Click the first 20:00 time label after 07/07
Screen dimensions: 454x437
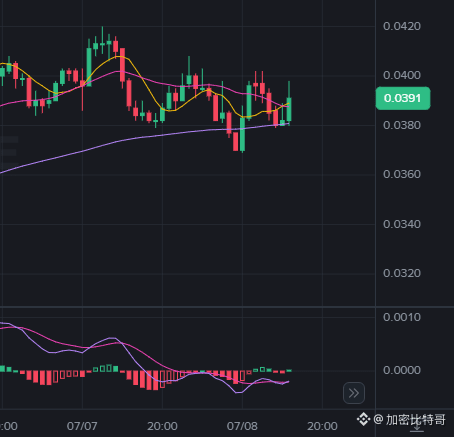(162, 426)
